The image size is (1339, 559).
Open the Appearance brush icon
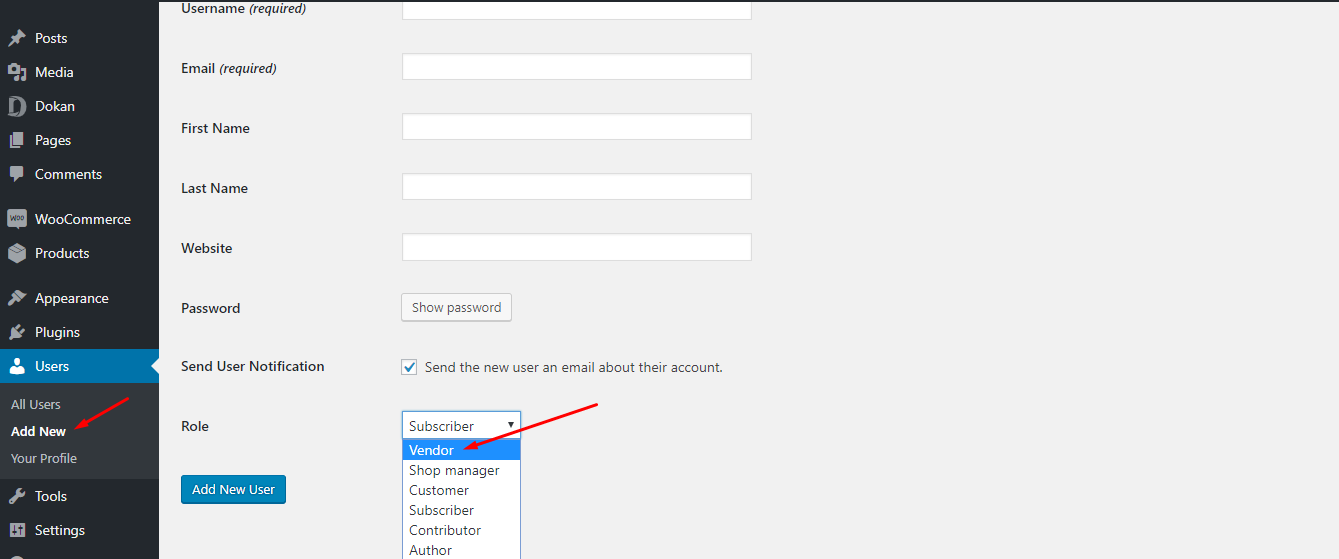(x=17, y=298)
